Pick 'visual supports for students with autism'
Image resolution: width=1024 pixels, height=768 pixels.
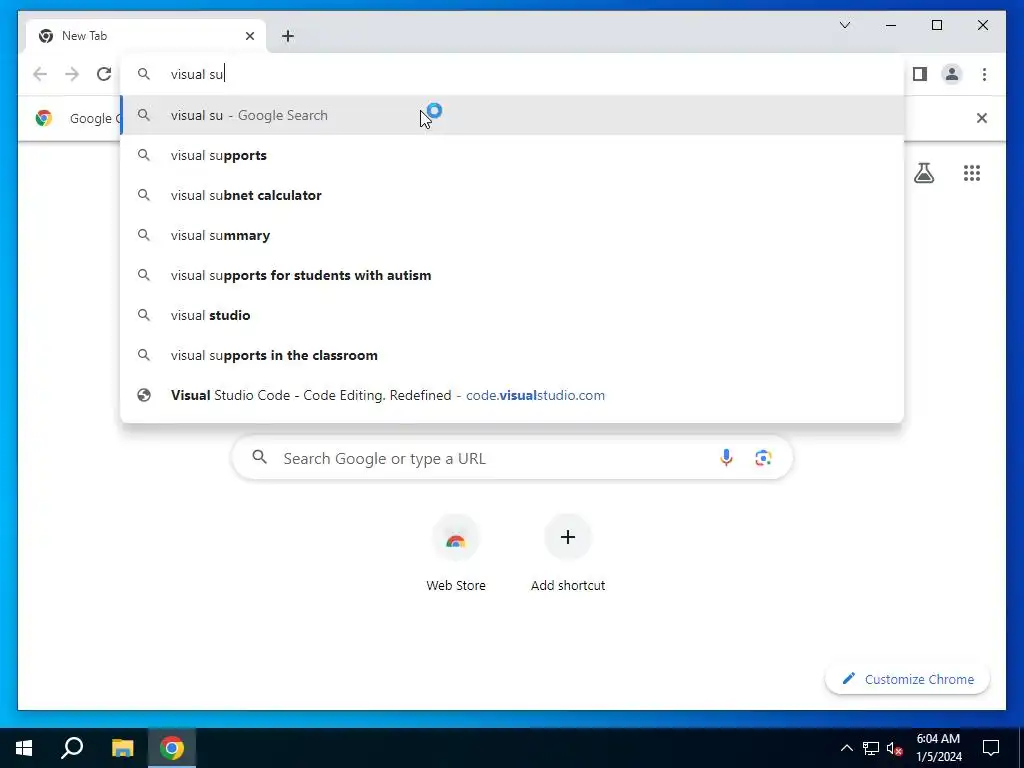(x=512, y=275)
